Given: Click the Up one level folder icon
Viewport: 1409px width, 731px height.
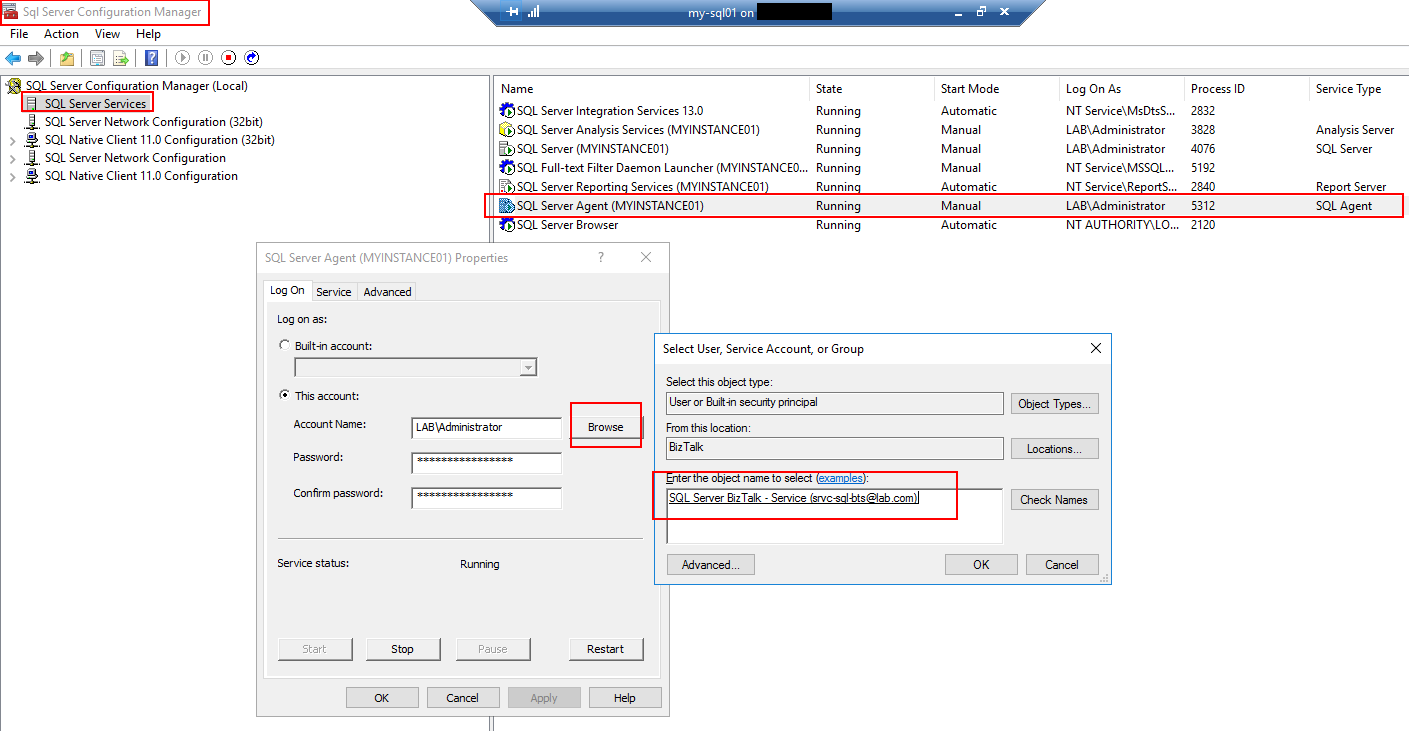Looking at the screenshot, I should tap(67, 58).
